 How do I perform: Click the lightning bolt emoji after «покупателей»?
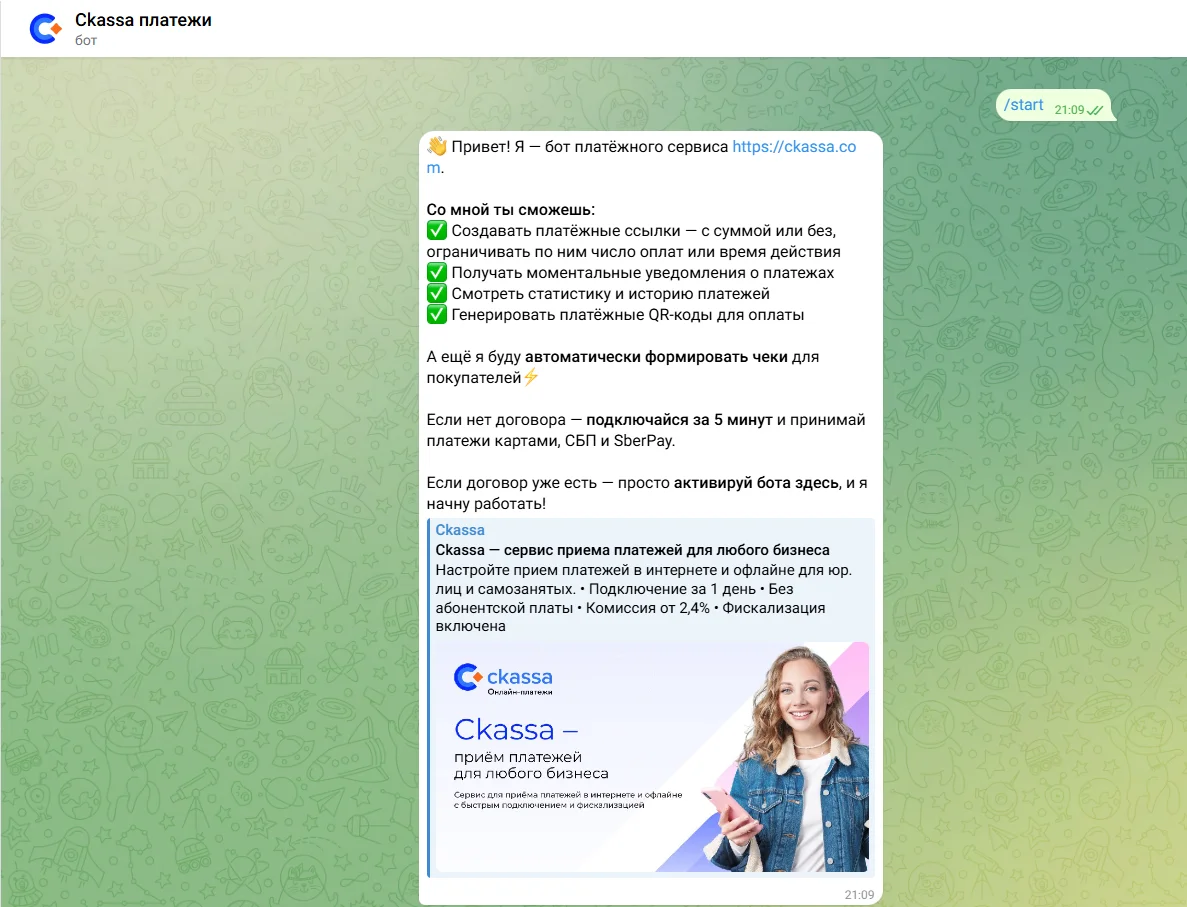(x=531, y=377)
